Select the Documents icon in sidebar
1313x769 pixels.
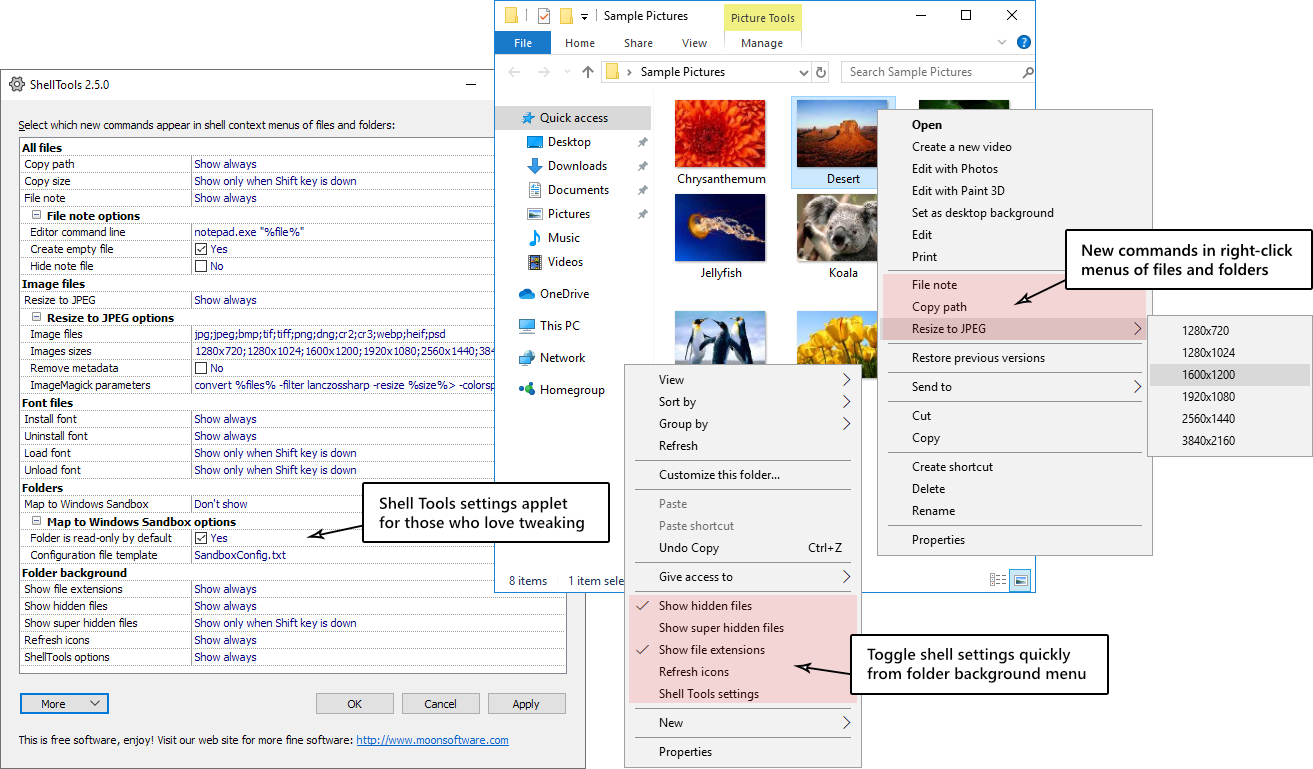(x=535, y=190)
